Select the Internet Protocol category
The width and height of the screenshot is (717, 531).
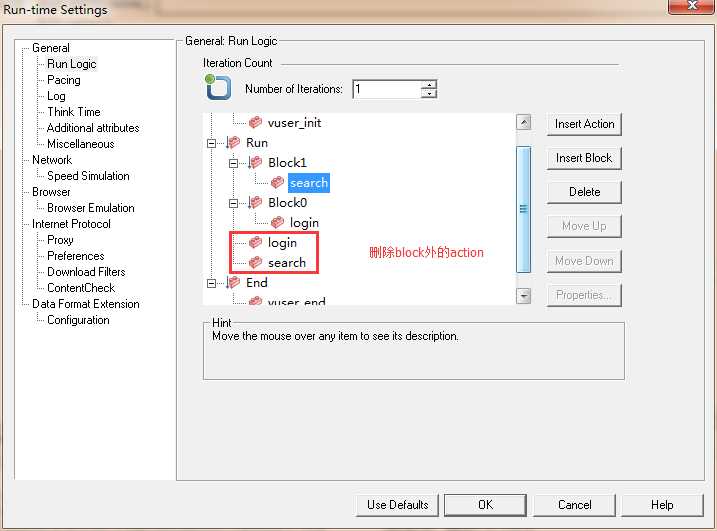pos(71,224)
